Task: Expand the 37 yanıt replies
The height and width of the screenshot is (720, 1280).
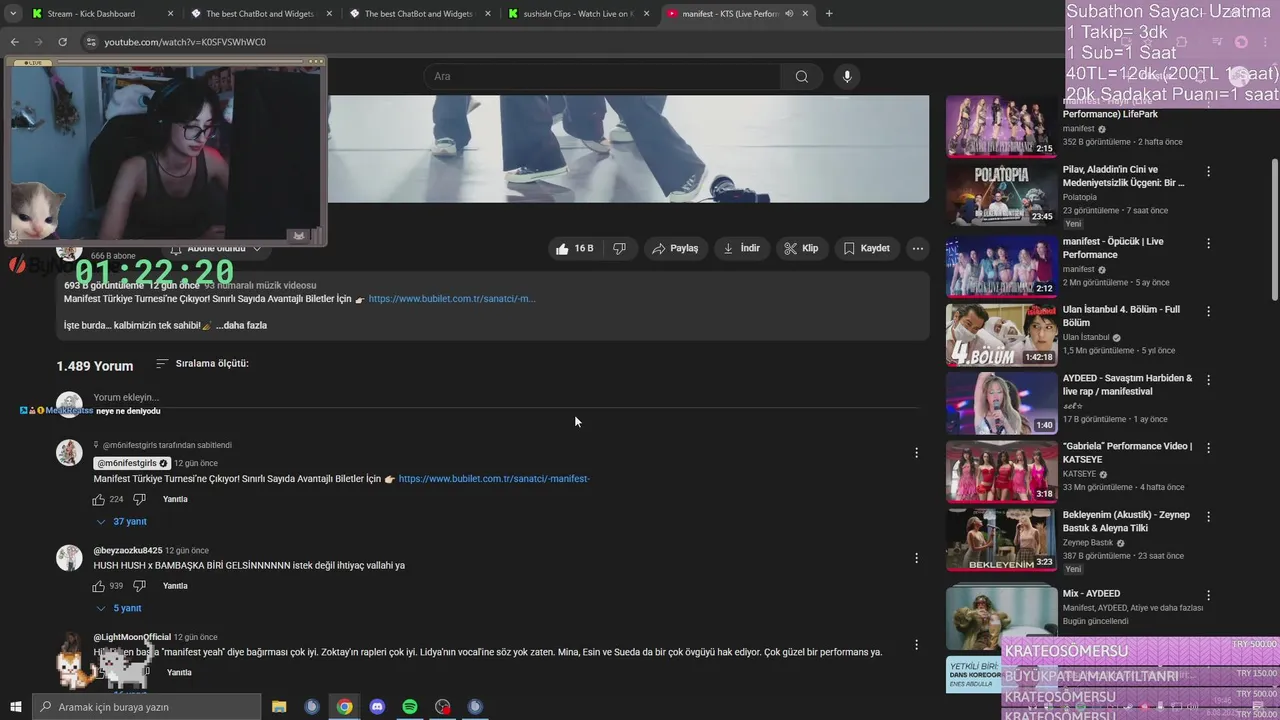Action: point(122,522)
